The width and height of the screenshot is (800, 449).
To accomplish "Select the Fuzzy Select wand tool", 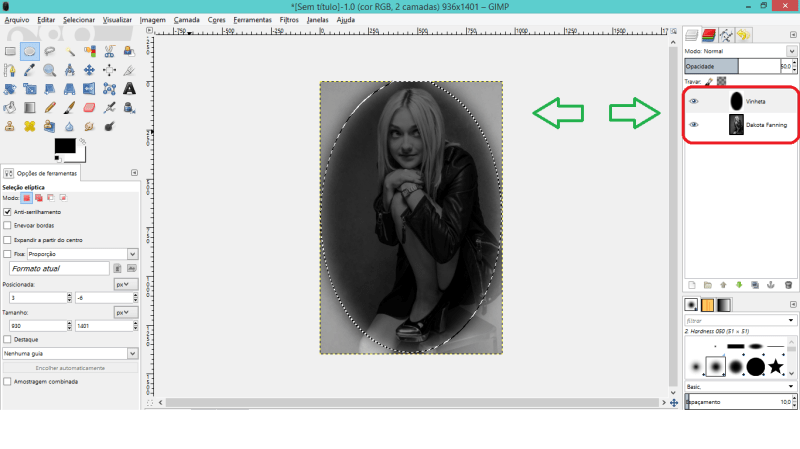I will point(70,50).
